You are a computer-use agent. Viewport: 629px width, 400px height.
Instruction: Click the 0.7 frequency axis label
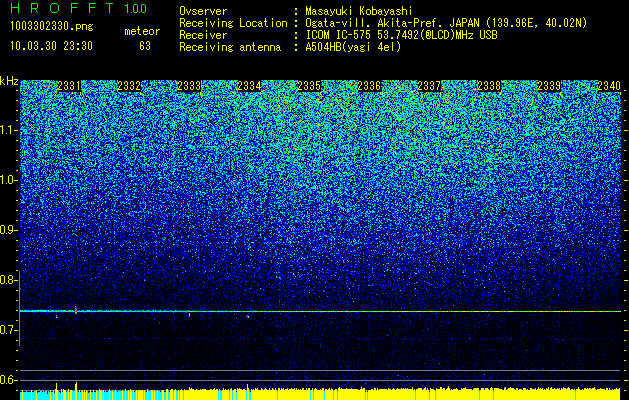coord(7,330)
